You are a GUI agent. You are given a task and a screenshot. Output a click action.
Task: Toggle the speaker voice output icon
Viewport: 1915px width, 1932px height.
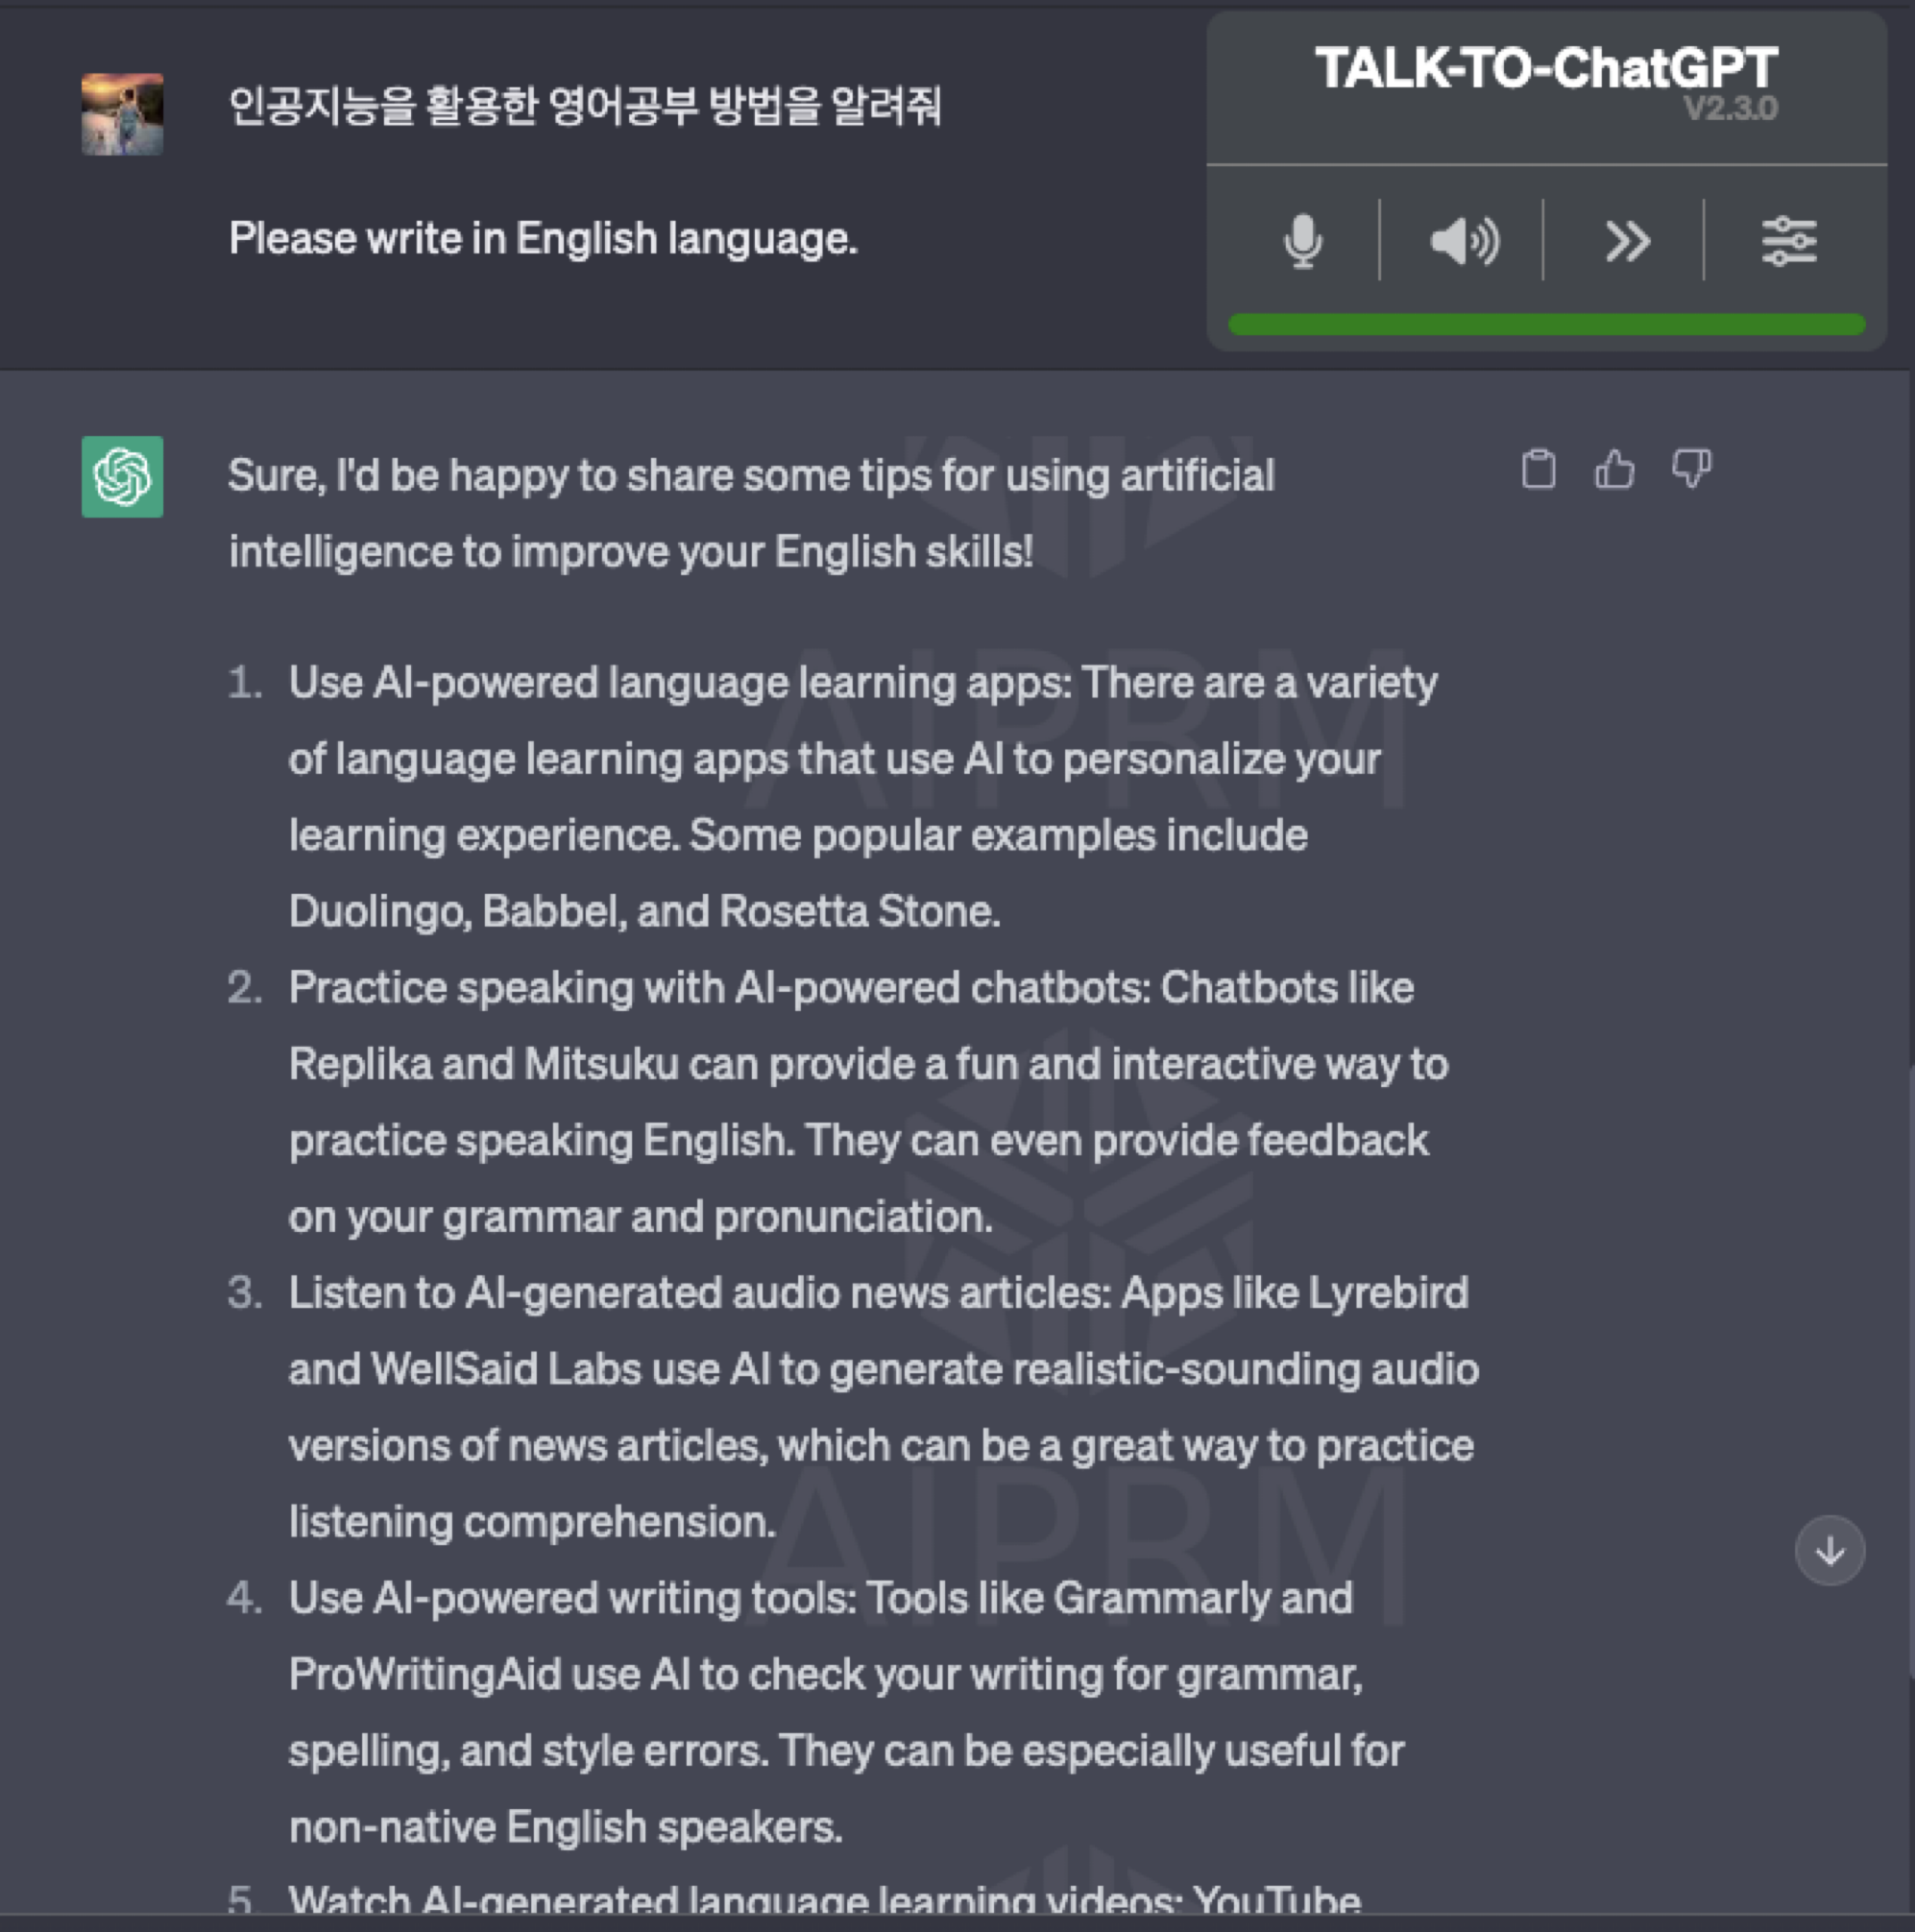coord(1464,241)
